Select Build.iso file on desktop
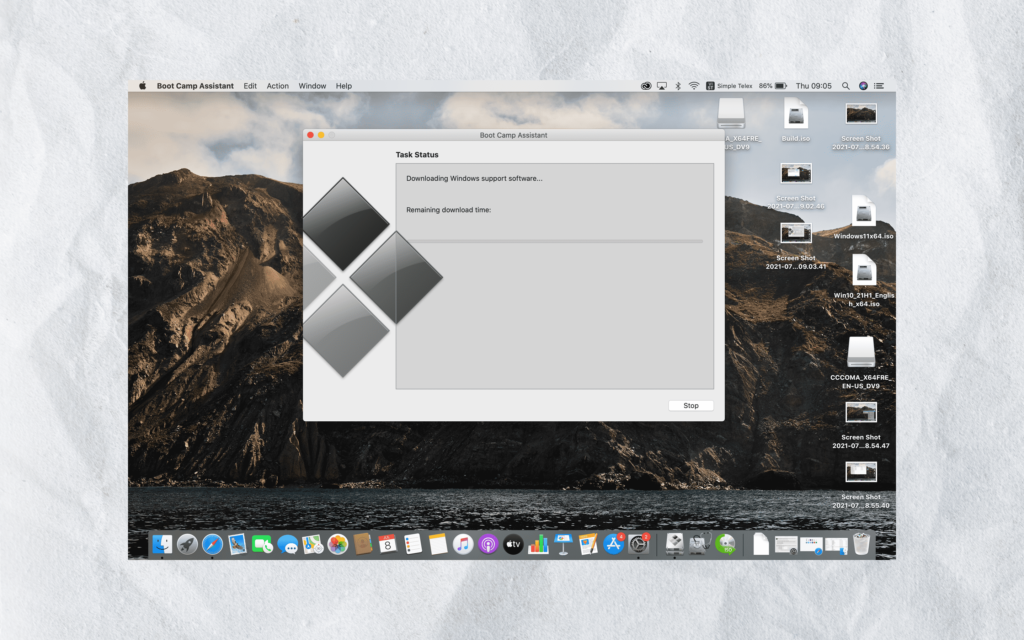1024x640 pixels. pos(795,120)
